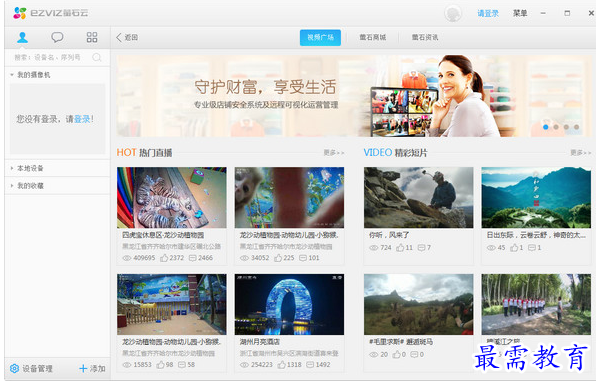Open the tiger cubs live stream thumbnail
The image size is (596, 389).
pyautogui.click(x=171, y=197)
